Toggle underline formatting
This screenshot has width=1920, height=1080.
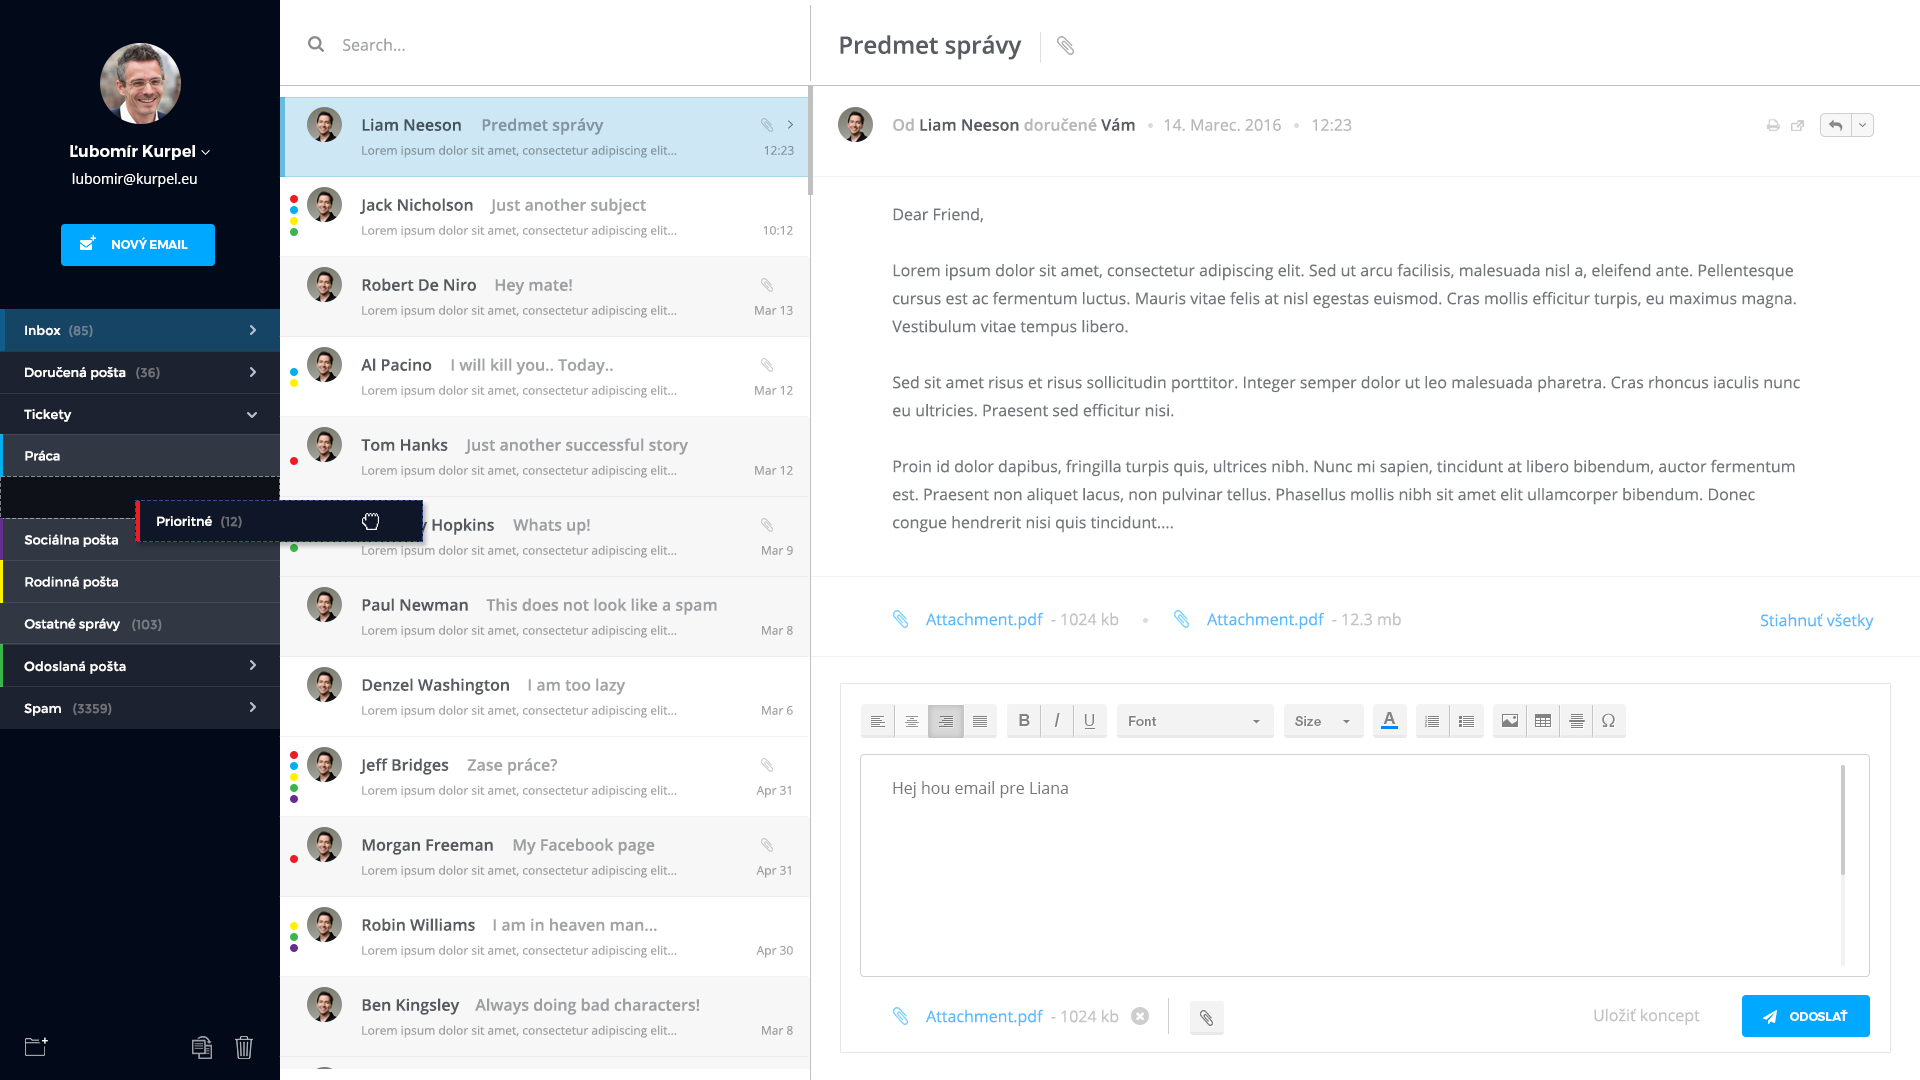coord(1089,721)
